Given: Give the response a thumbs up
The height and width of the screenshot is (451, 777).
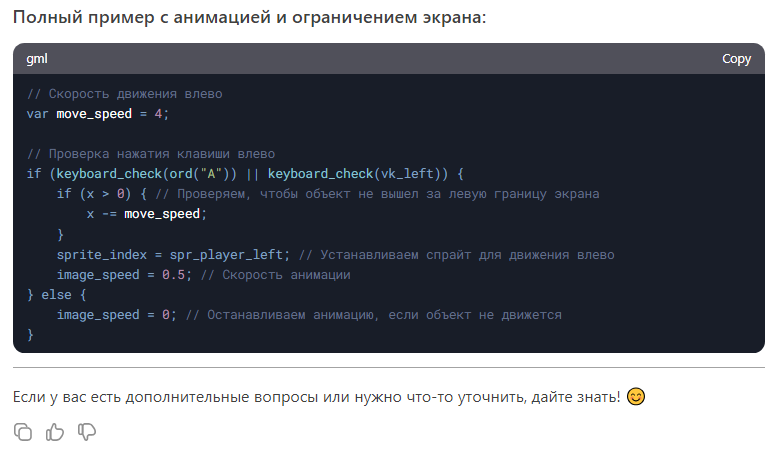Looking at the screenshot, I should 55,432.
